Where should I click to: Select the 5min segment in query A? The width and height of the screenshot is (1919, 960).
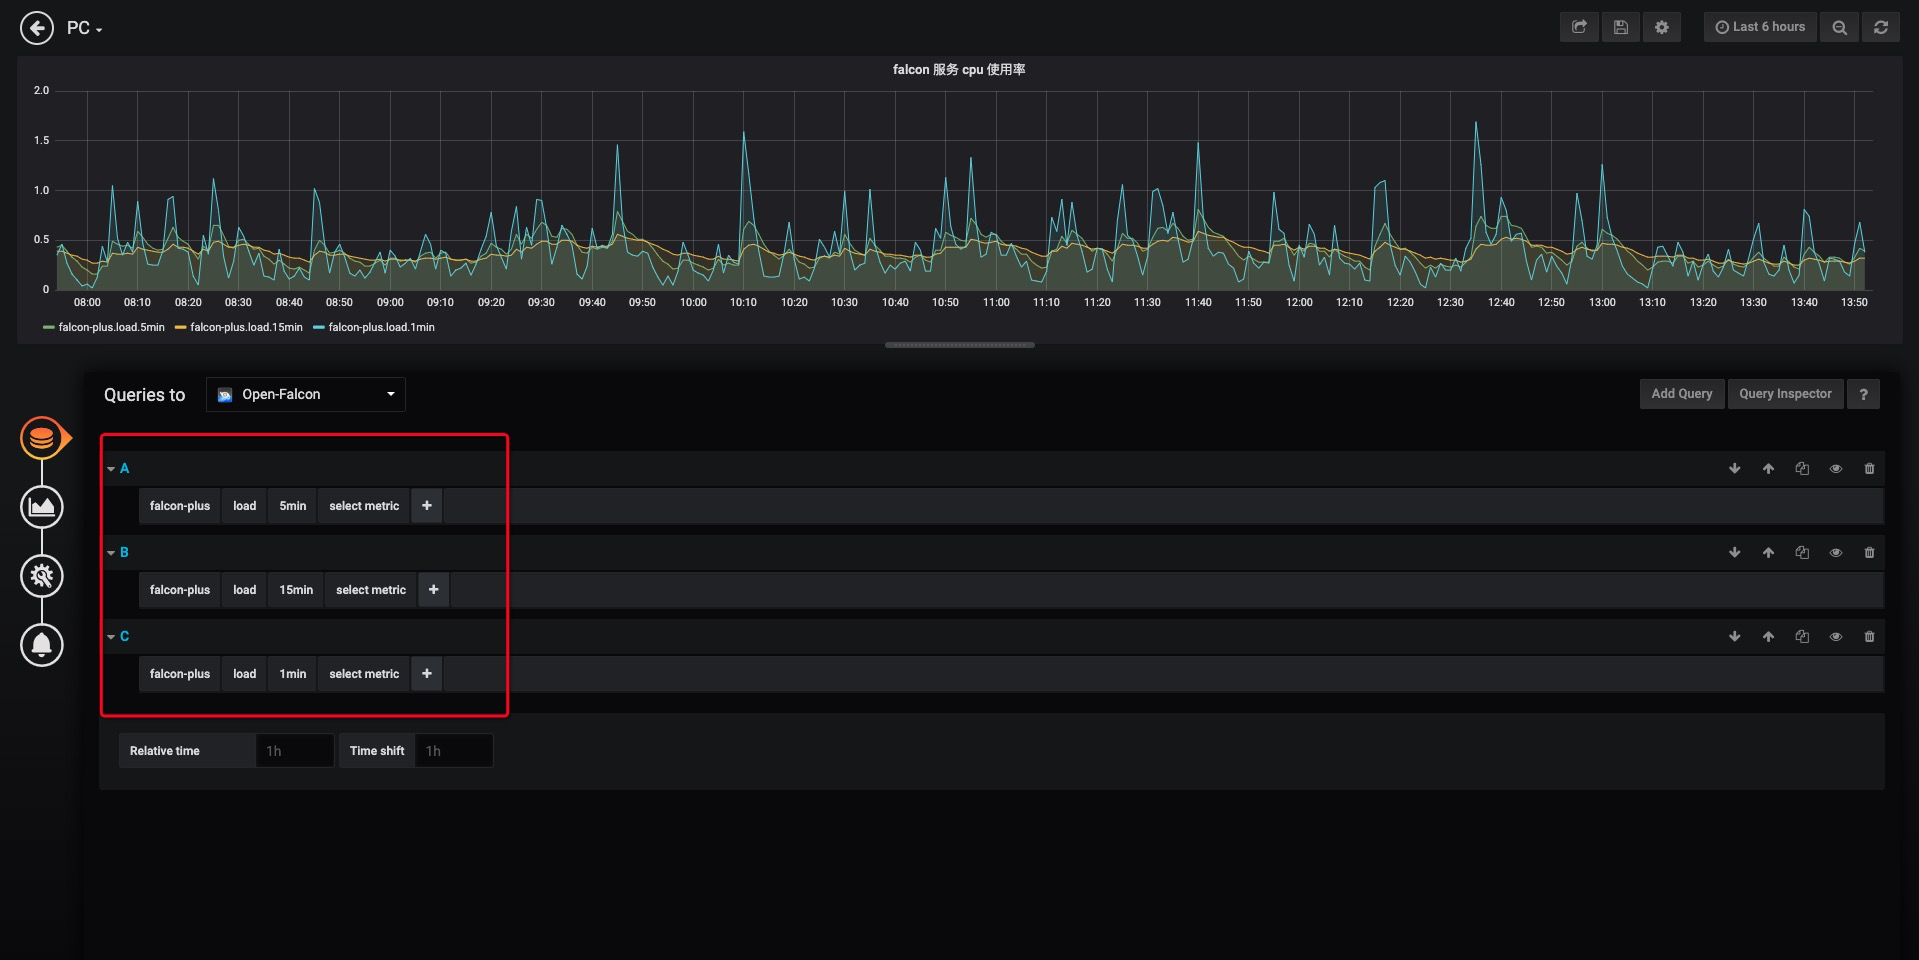click(x=293, y=506)
